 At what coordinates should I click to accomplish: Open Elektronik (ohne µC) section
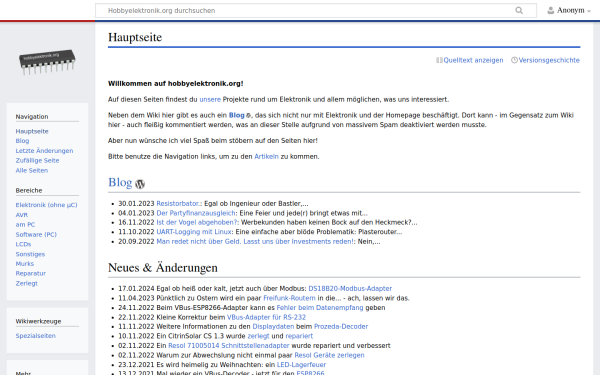[x=46, y=205]
